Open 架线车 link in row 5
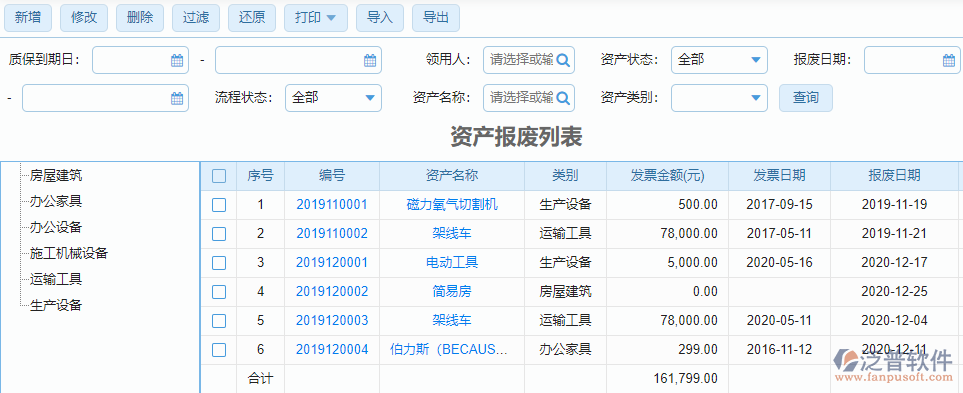Viewport: 963px width, 393px height. (x=452, y=321)
